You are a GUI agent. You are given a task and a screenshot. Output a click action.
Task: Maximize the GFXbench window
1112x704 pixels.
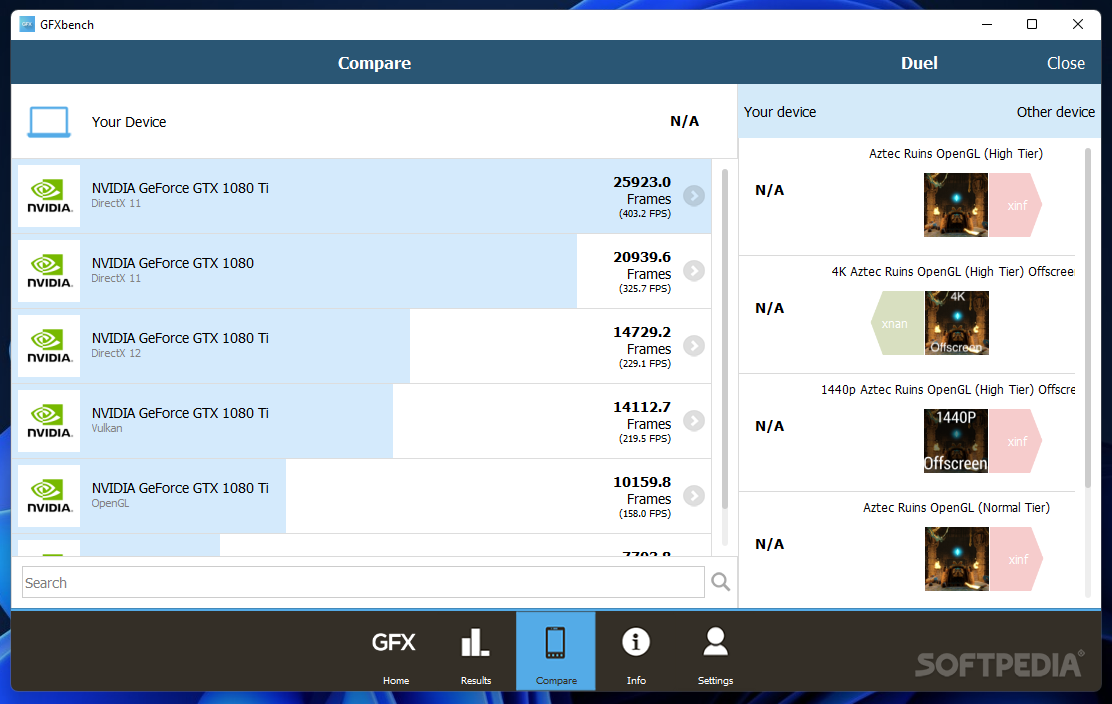[1032, 24]
